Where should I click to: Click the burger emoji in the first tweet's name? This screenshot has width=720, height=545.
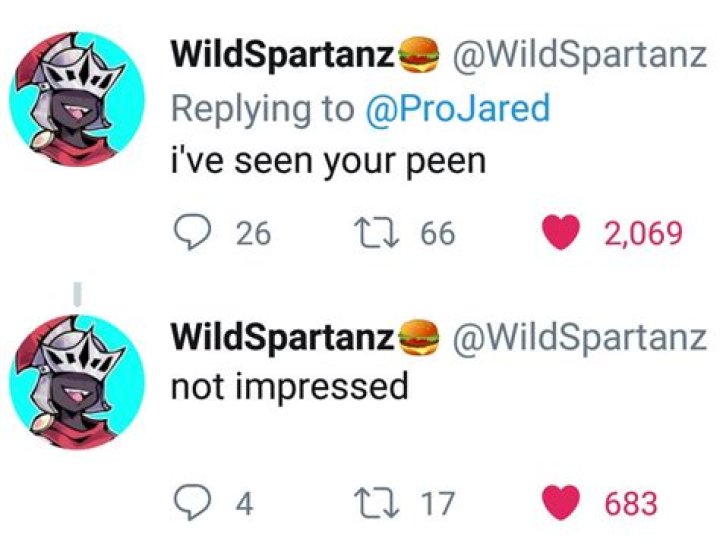click(420, 56)
